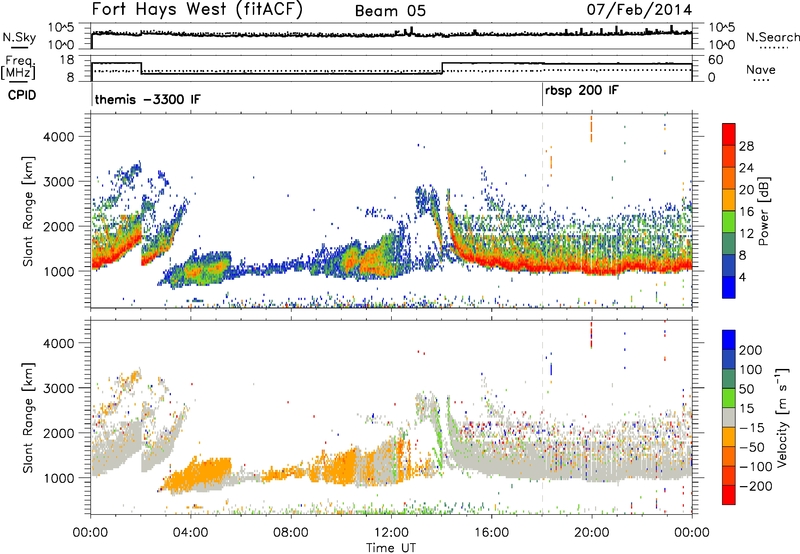
Task: Click the 'rbsp 200 IF' text
Action: point(582,91)
